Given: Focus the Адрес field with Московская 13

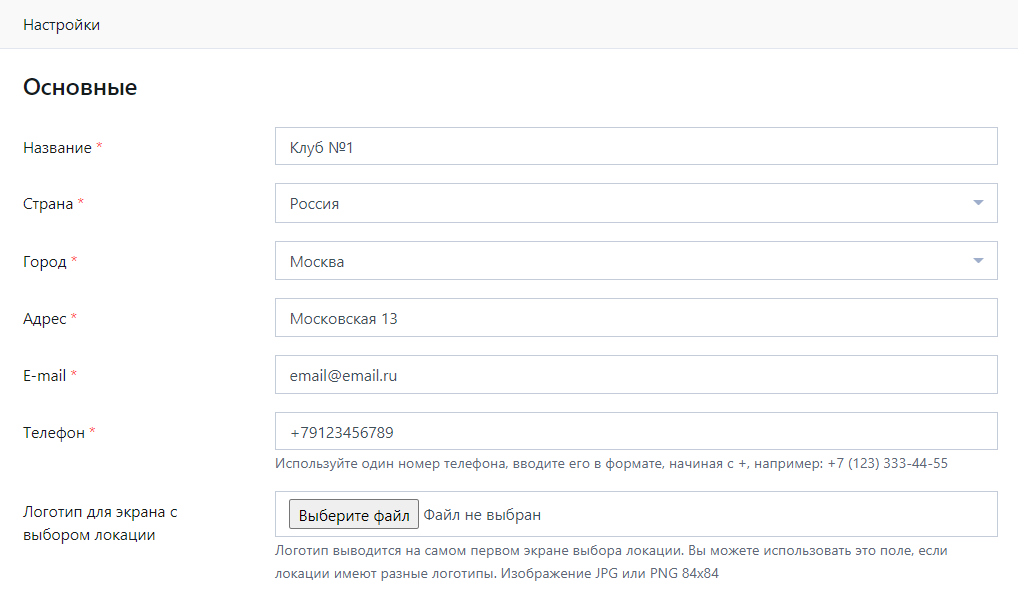Looking at the screenshot, I should point(636,318).
